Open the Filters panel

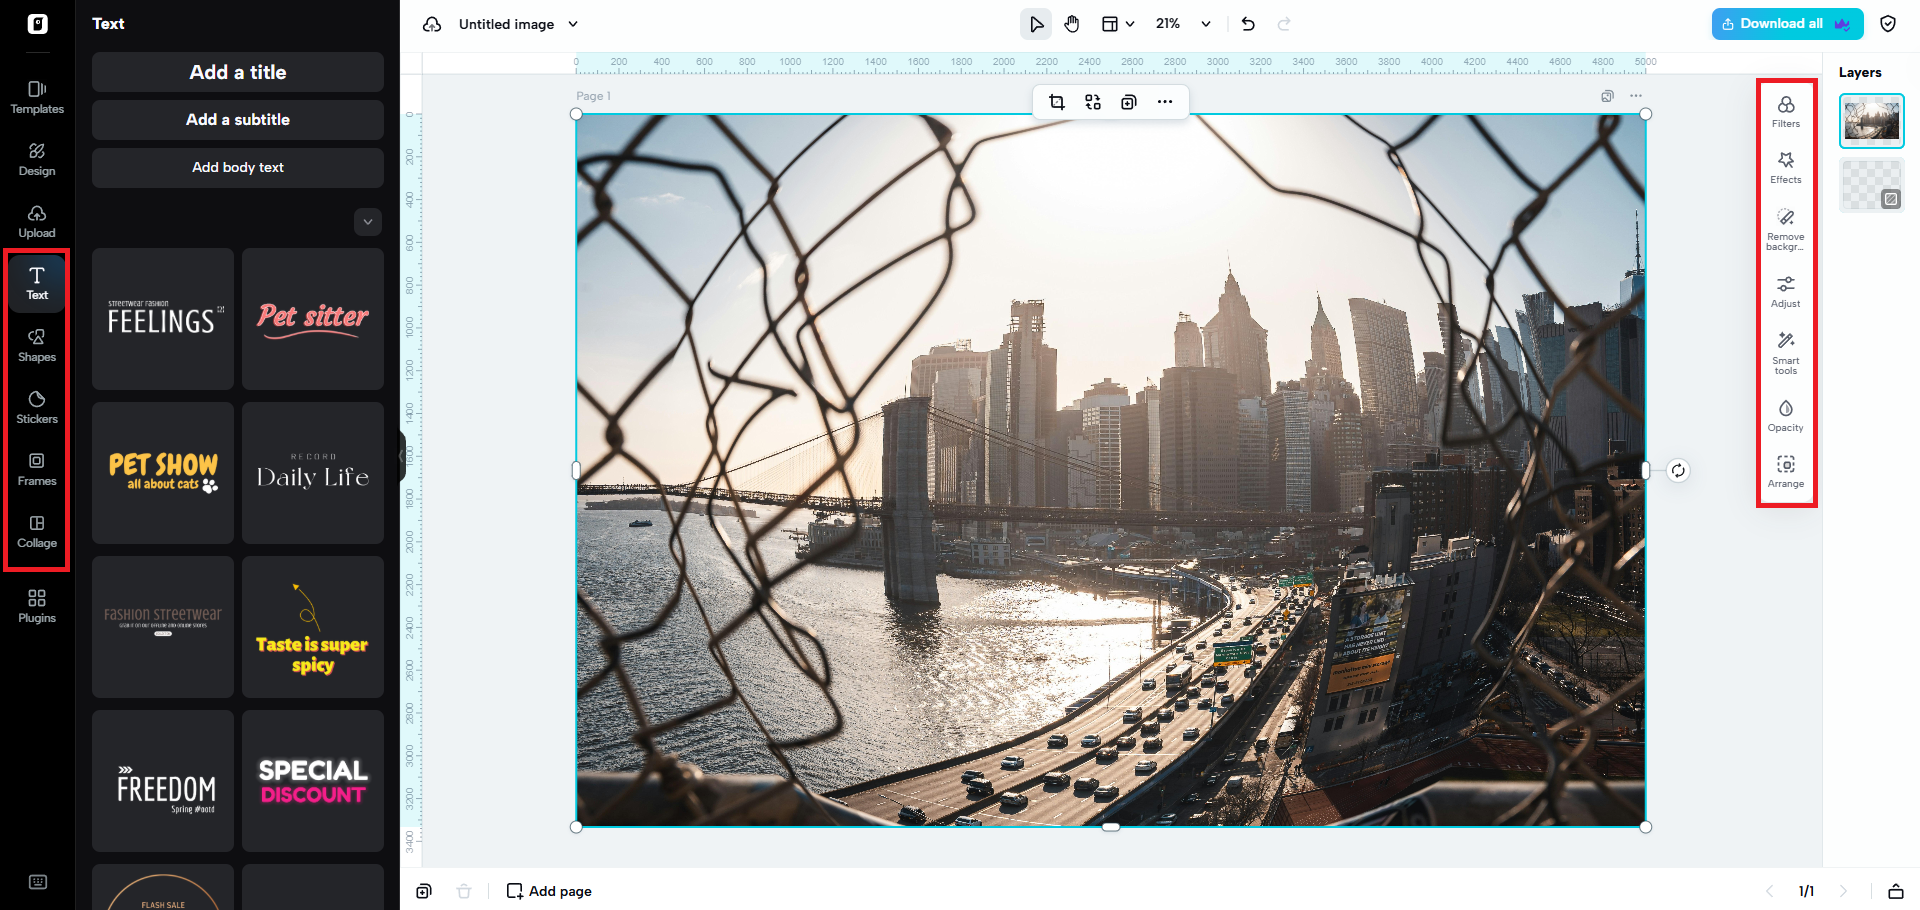[x=1785, y=111]
